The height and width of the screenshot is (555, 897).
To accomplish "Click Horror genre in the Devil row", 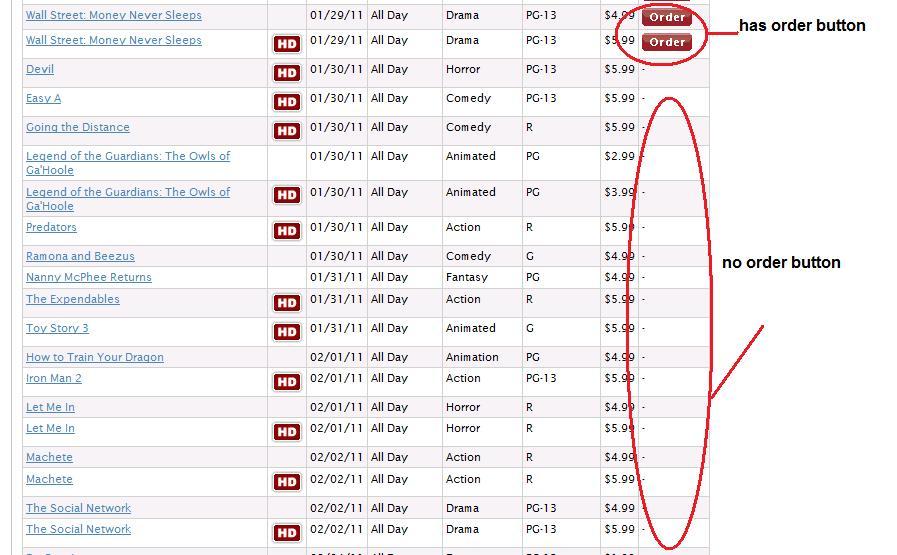I will [x=463, y=69].
